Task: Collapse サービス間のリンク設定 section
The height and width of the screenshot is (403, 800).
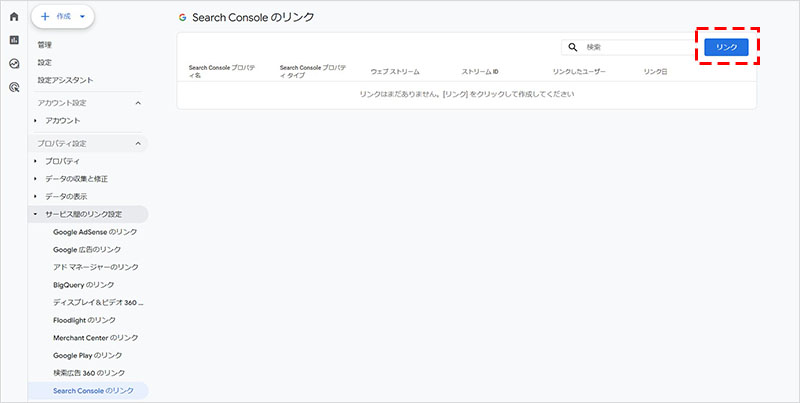Action: pos(36,214)
